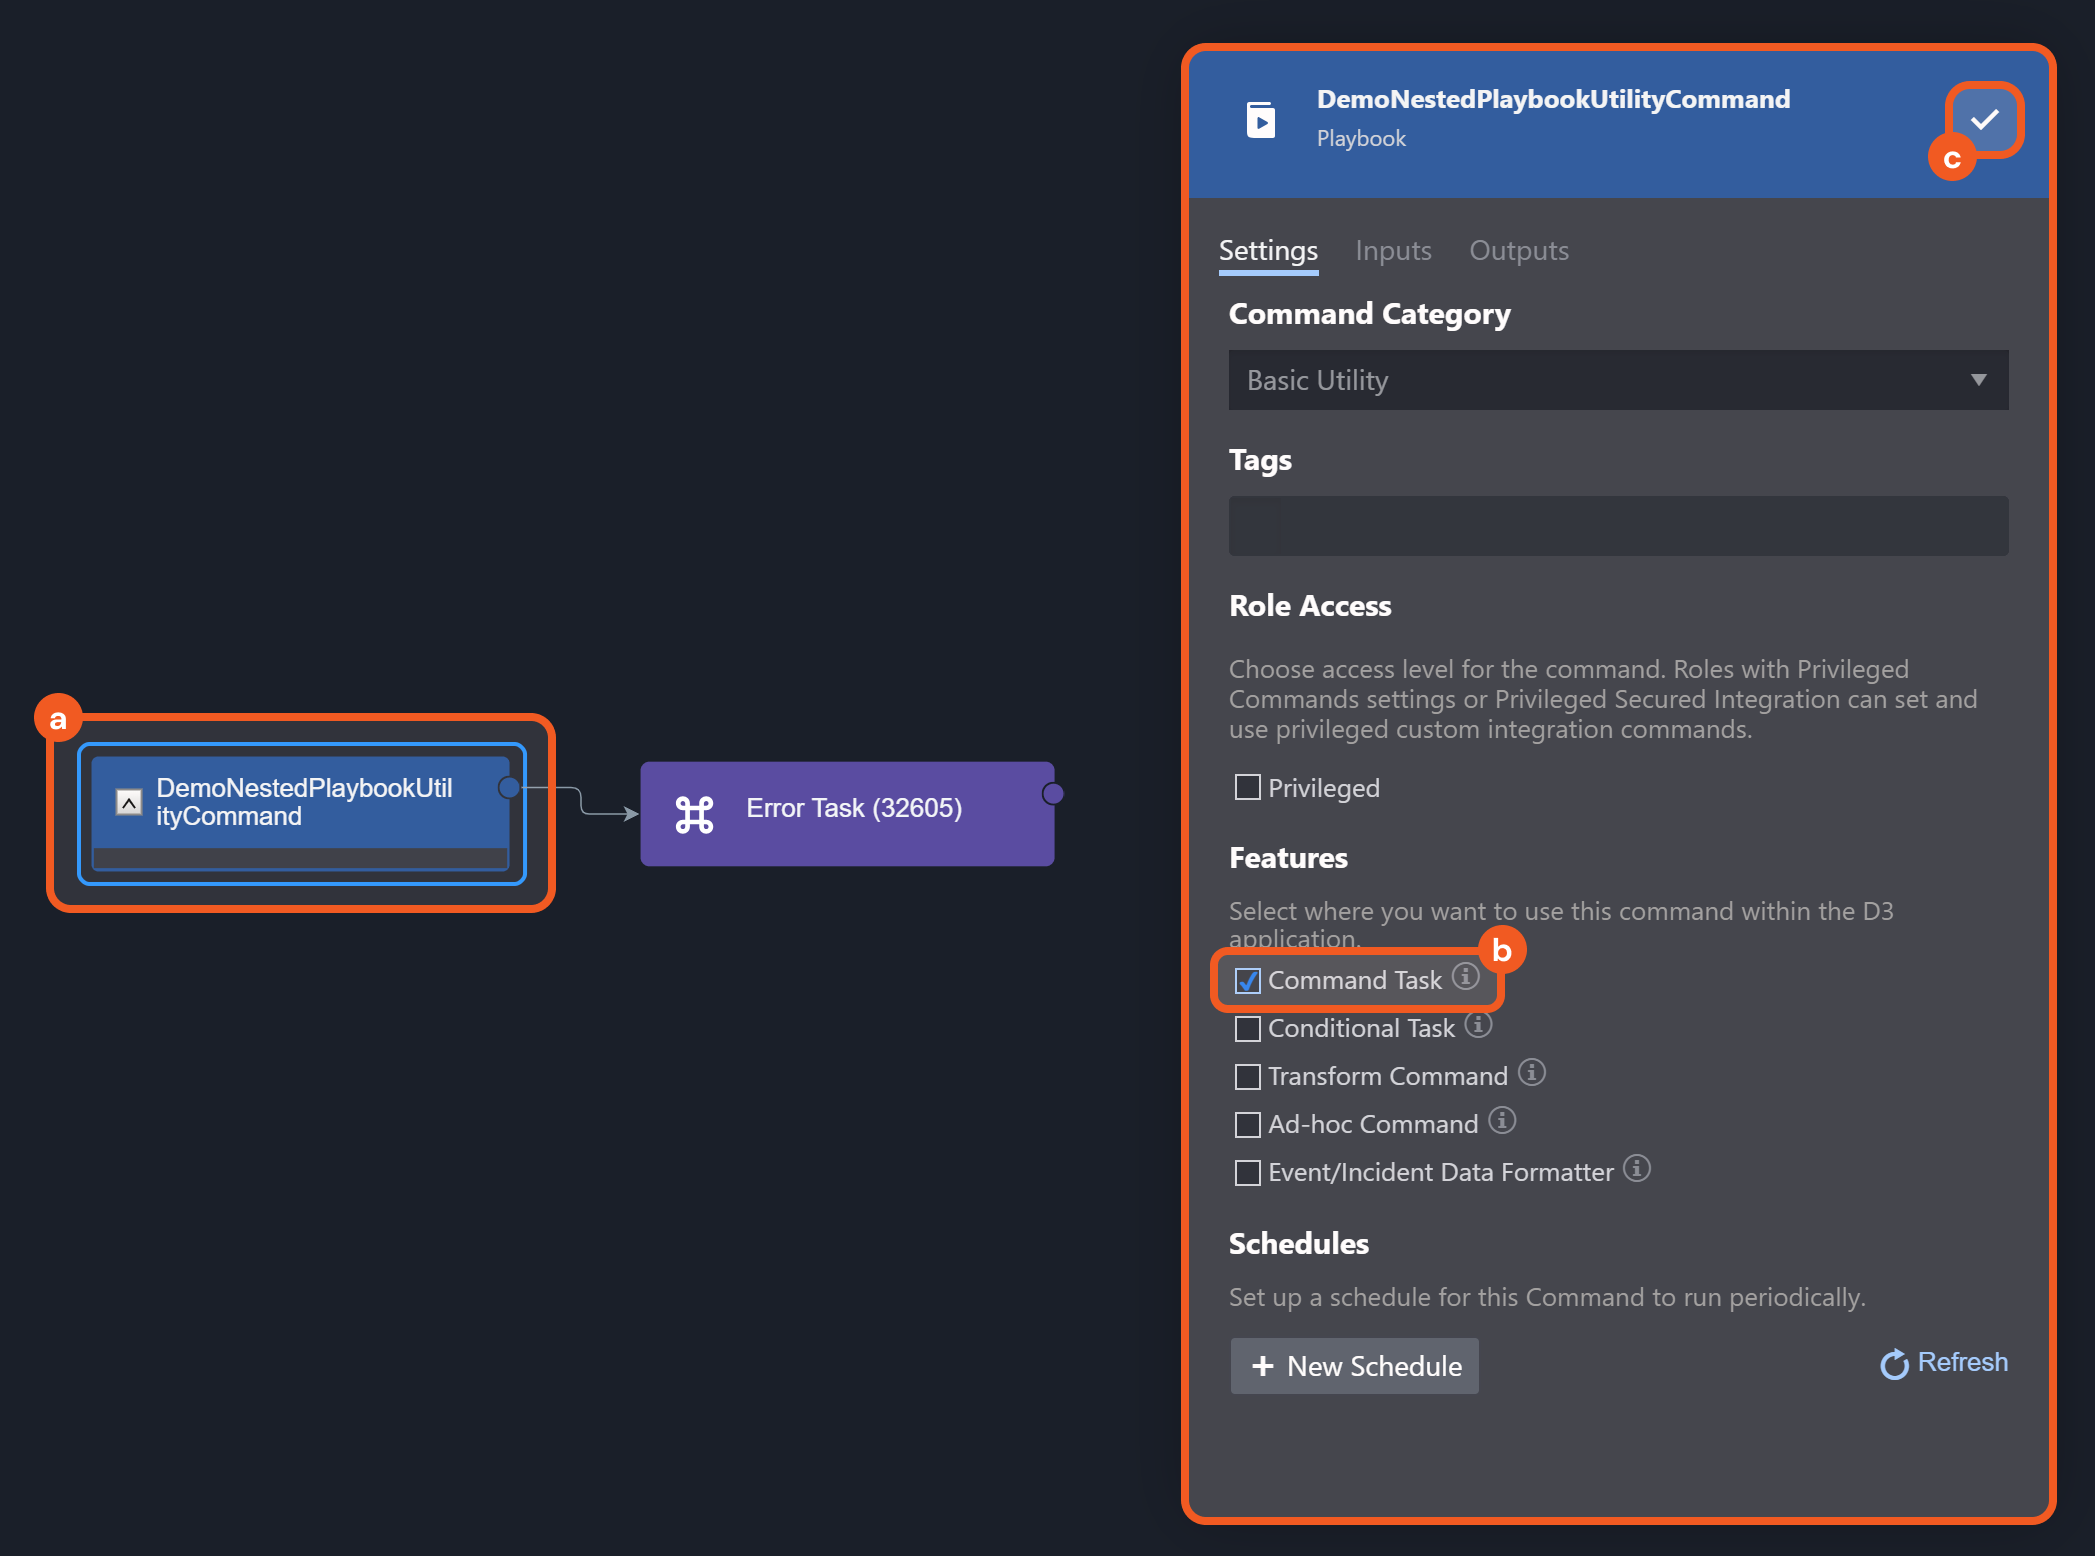Enable the Privileged checkbox

(x=1247, y=788)
